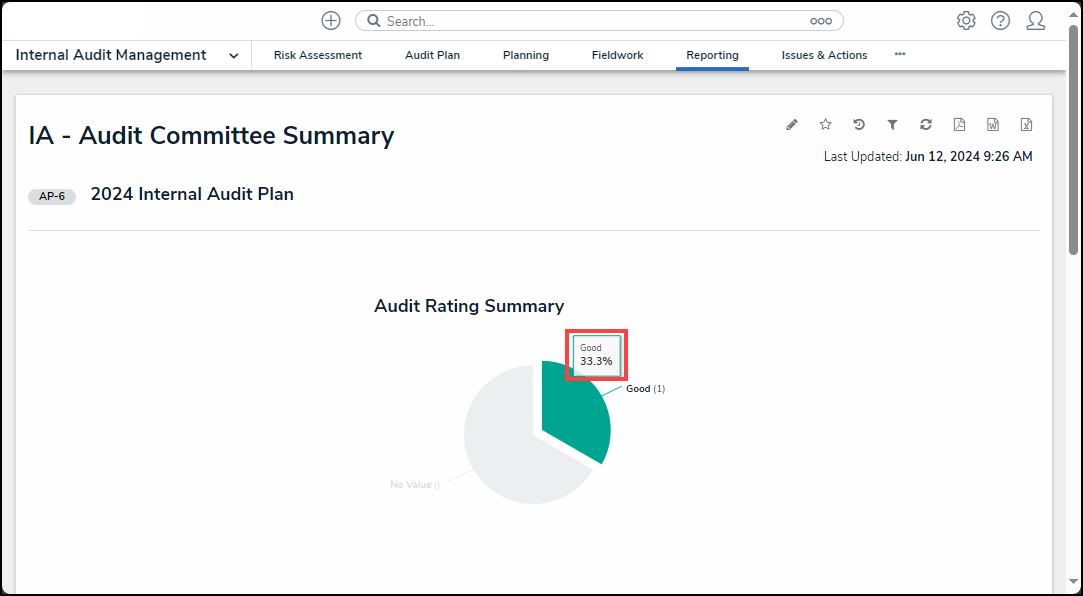Screen dimensions: 1083x596
Task: Open the Issues & Actions tab
Action: (x=824, y=56)
